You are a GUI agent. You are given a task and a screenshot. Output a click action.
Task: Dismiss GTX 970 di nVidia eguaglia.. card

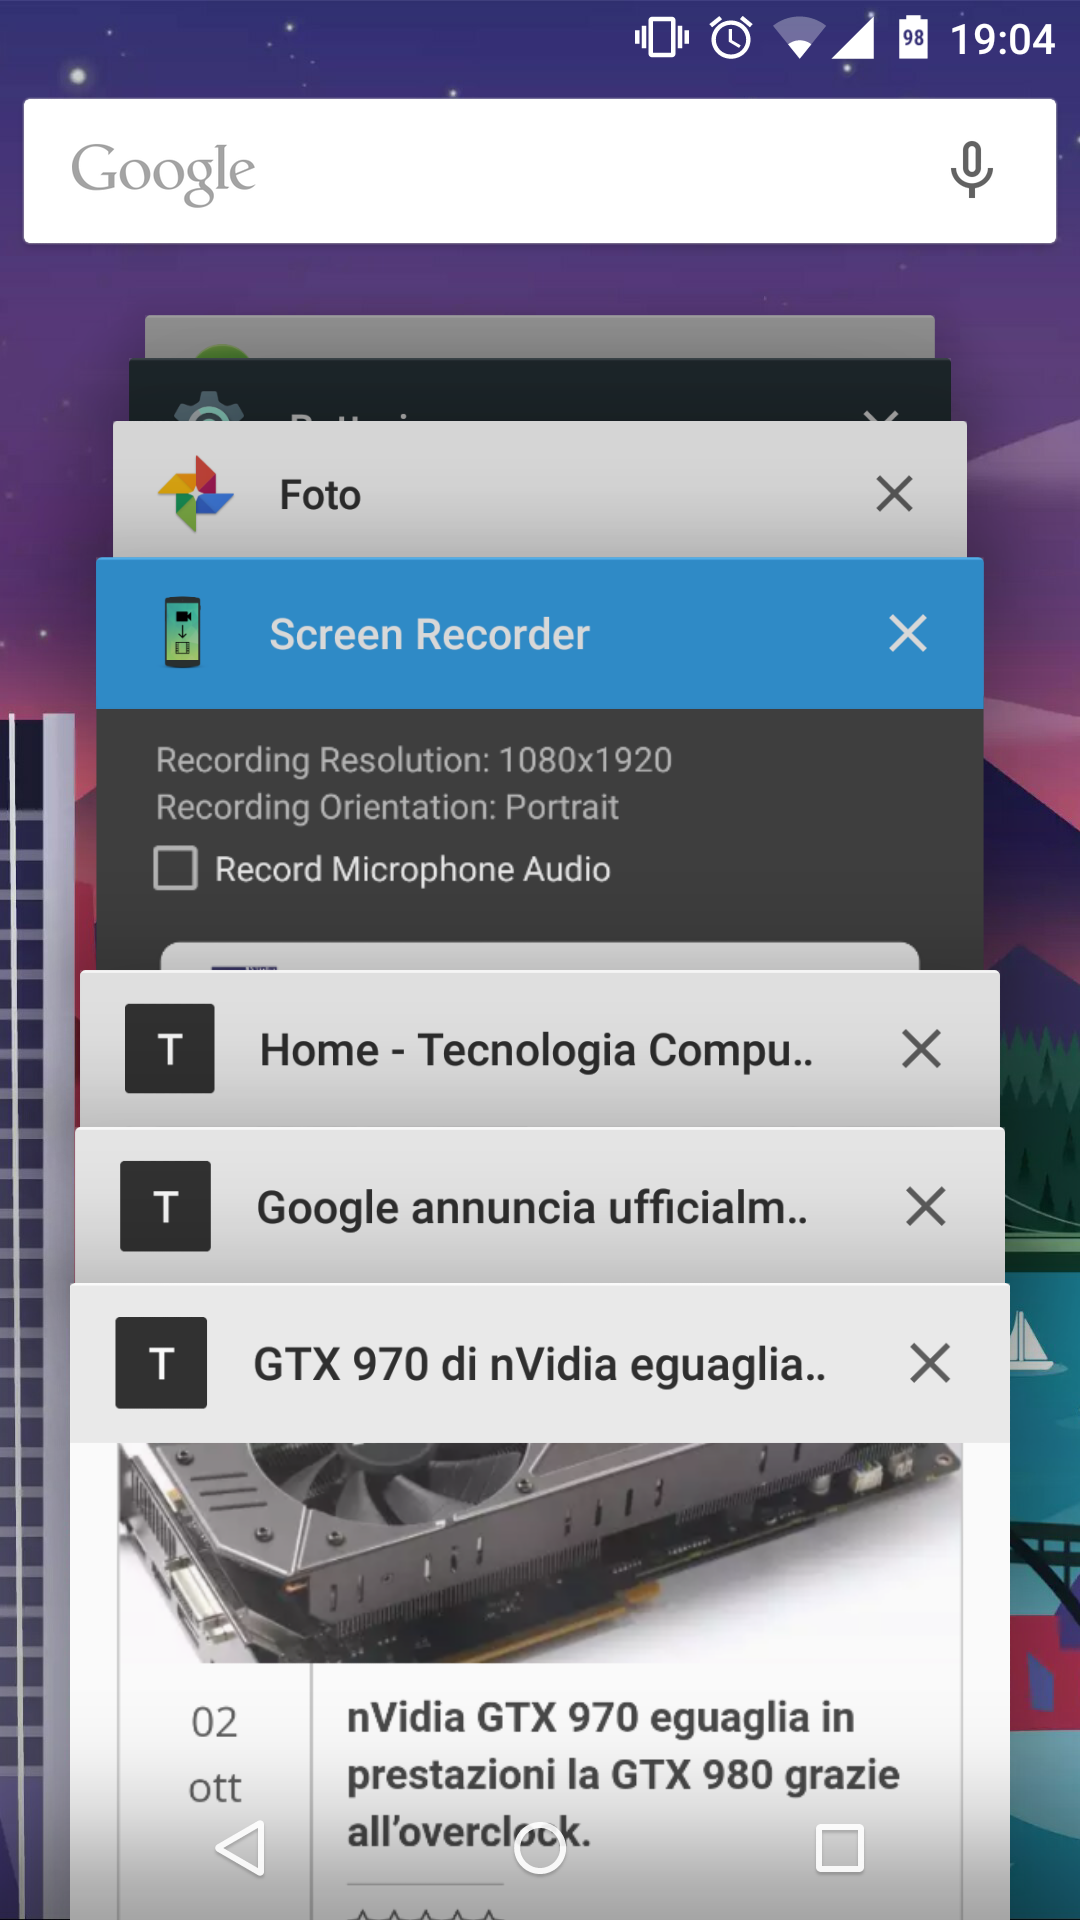click(x=930, y=1363)
